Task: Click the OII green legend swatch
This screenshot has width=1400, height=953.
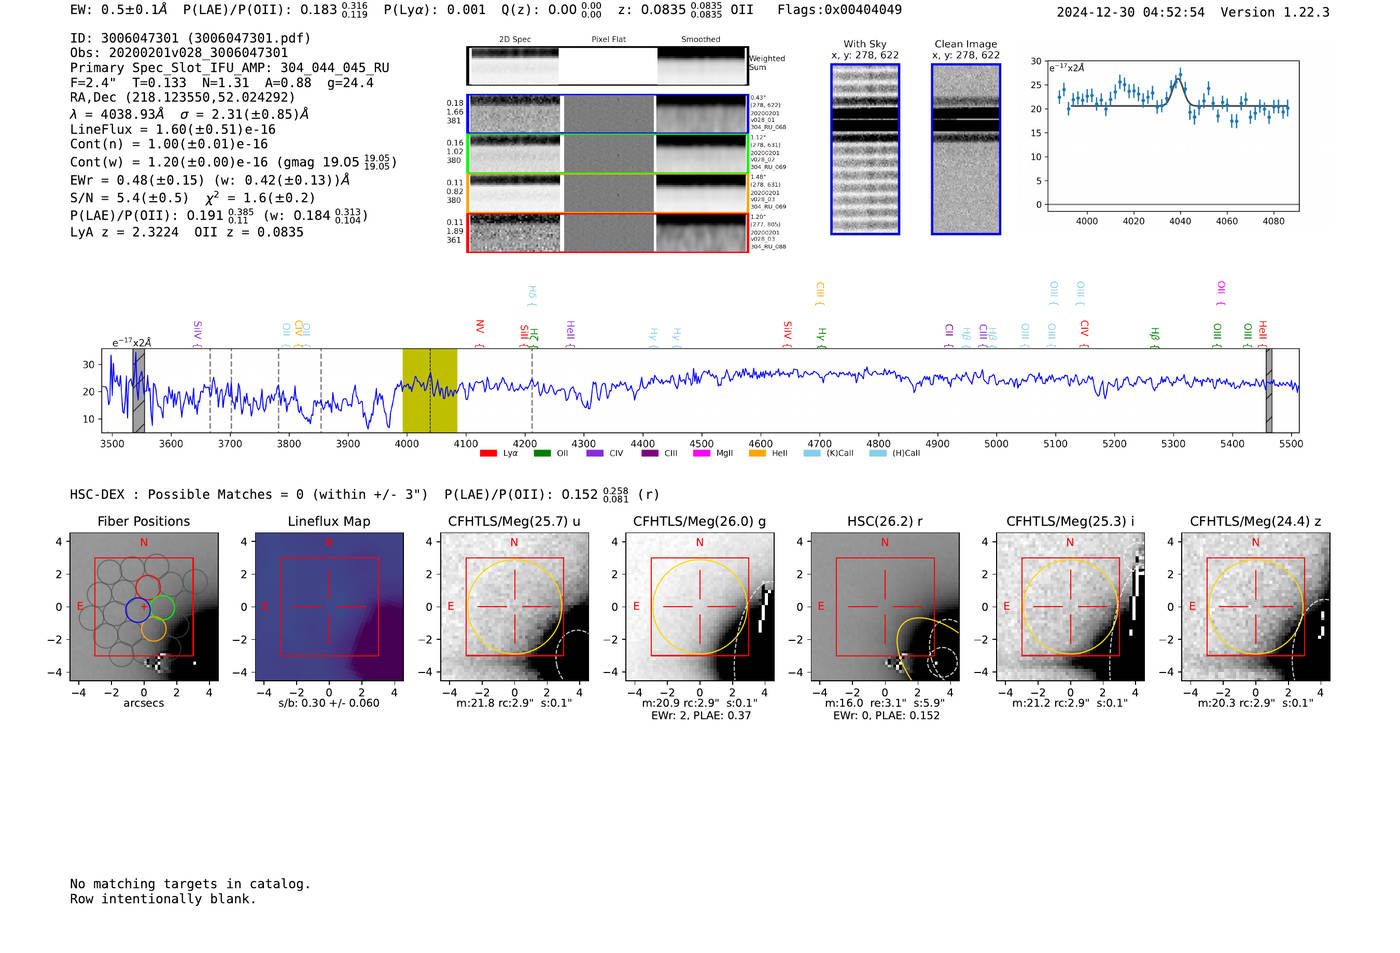Action: [542, 454]
